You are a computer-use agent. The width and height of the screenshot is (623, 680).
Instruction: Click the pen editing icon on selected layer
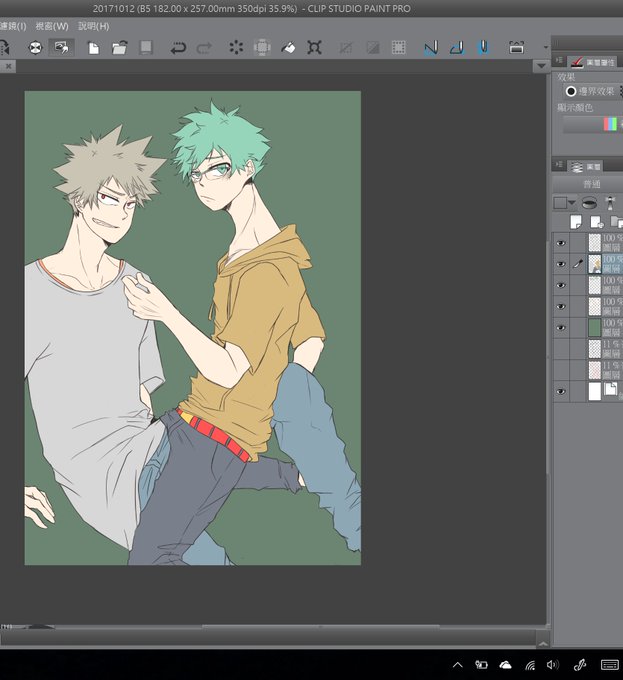[577, 264]
